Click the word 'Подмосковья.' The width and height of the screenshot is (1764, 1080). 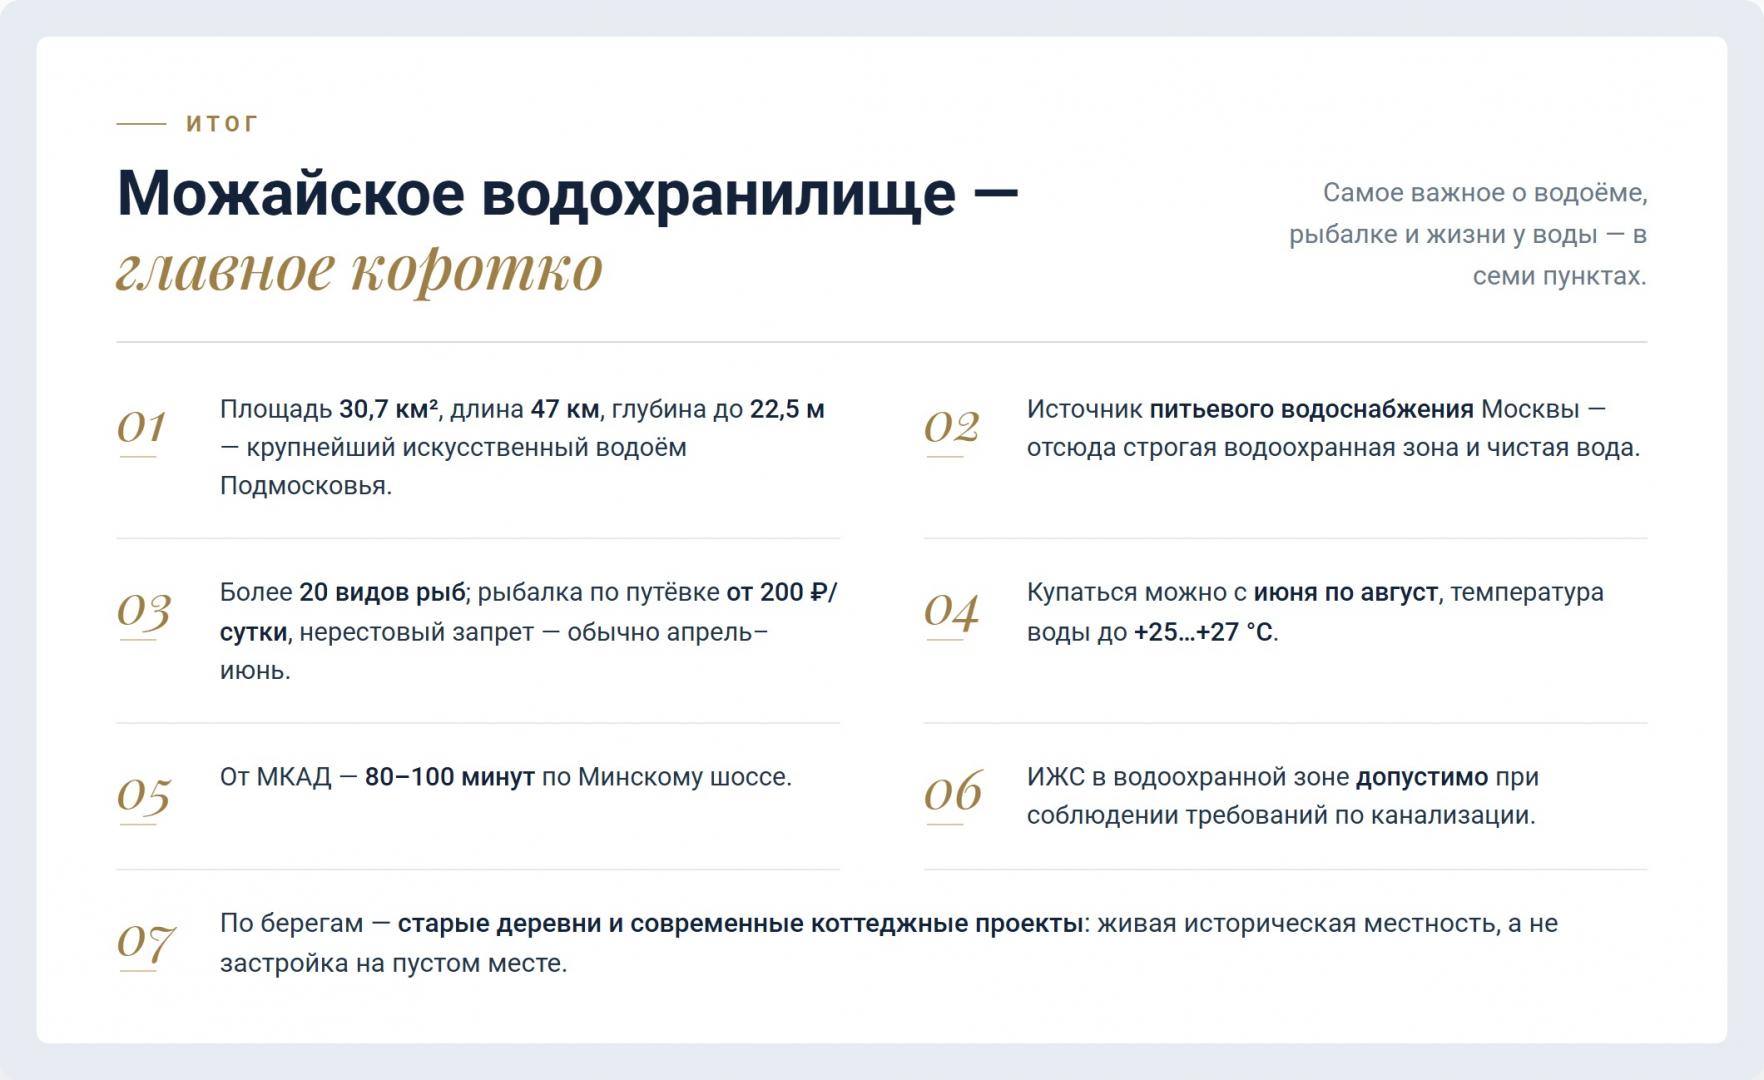tap(306, 485)
